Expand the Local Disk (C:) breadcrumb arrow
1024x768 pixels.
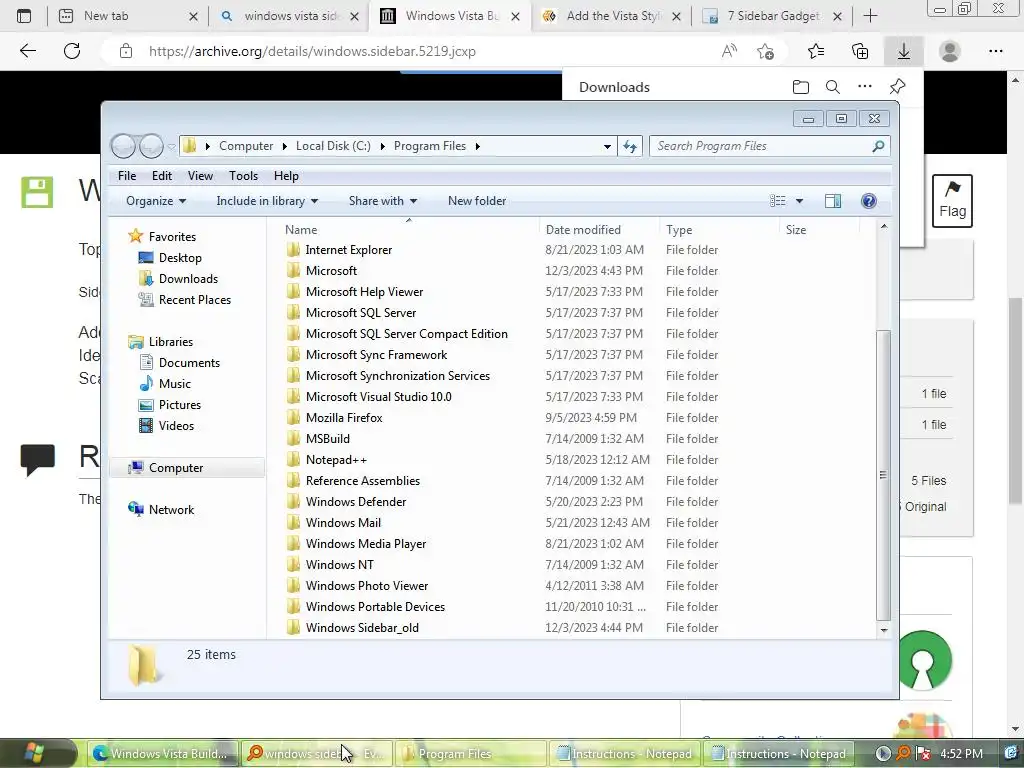coord(382,146)
